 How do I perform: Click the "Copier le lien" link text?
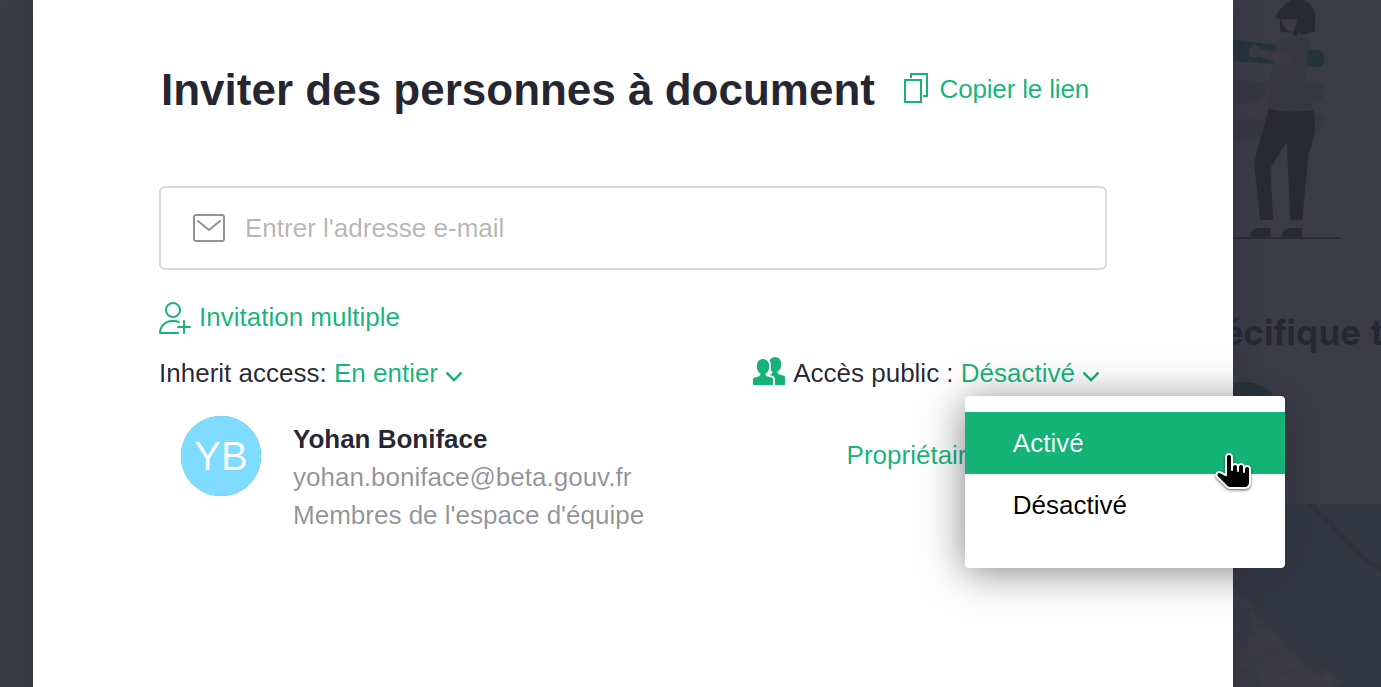click(1014, 89)
